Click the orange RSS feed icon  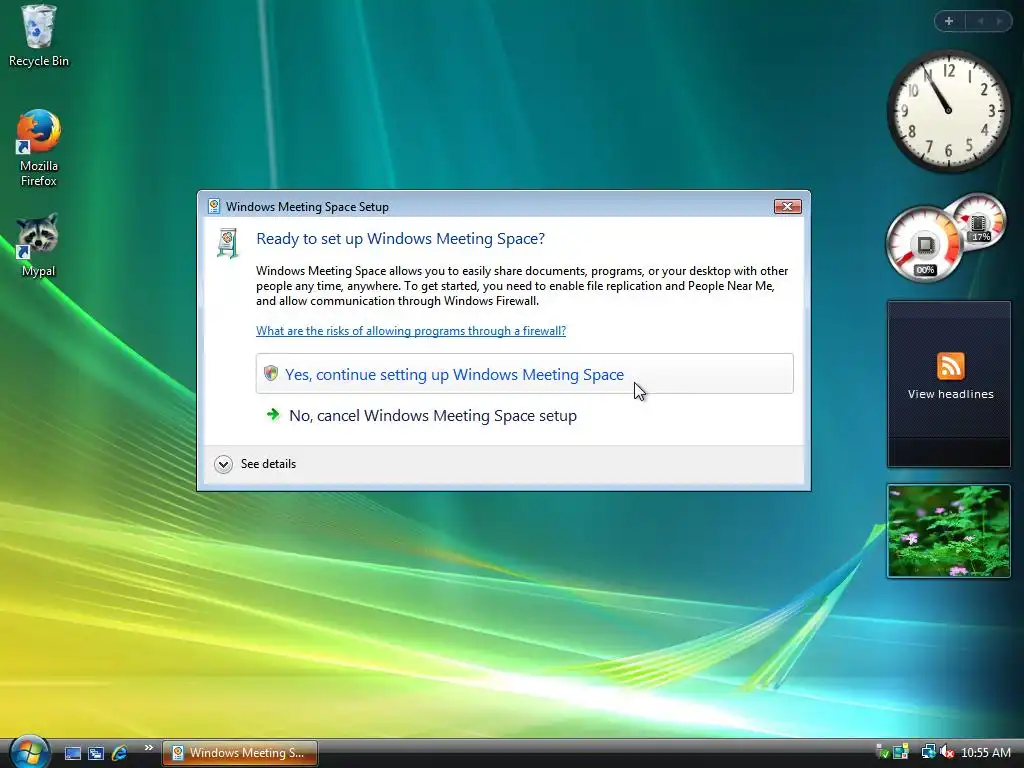950,366
